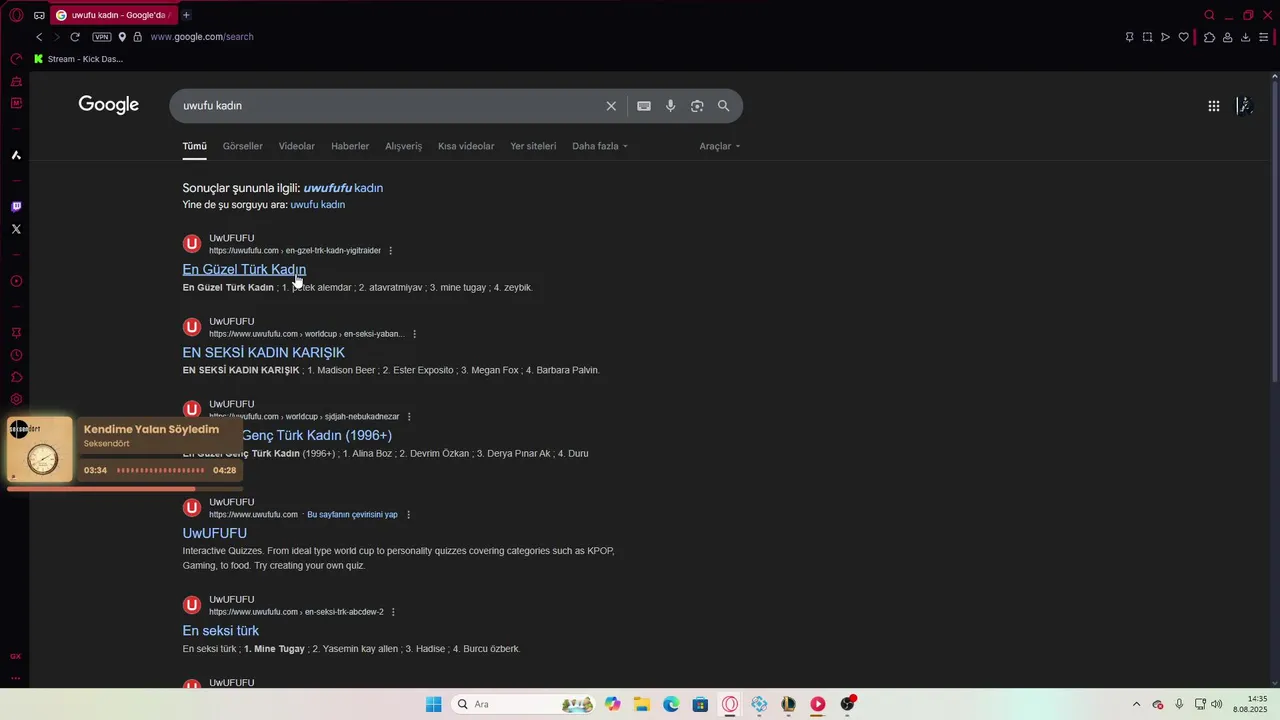Open the Pinboards pin icon in toolbar
The height and width of the screenshot is (720, 1280).
1129,37
